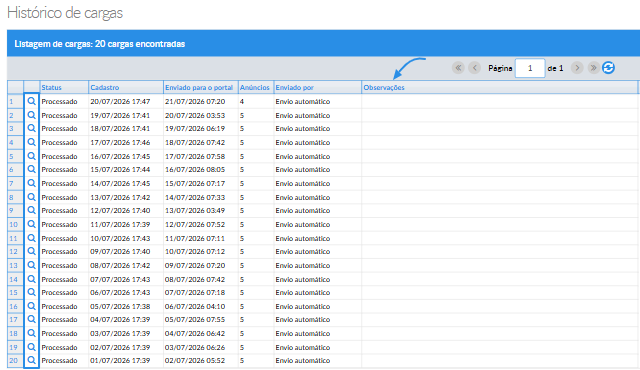
Task: Open details of load registered 13/07/2026 17:42
Action: click(x=31, y=197)
